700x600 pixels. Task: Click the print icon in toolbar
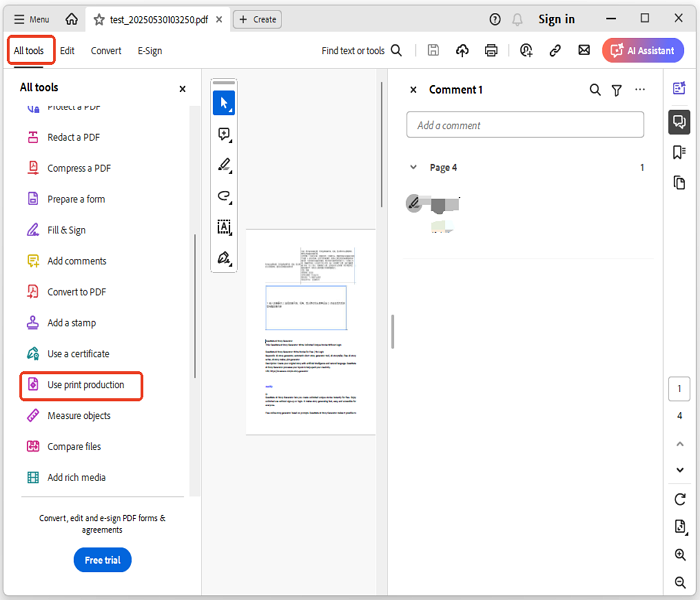[491, 50]
